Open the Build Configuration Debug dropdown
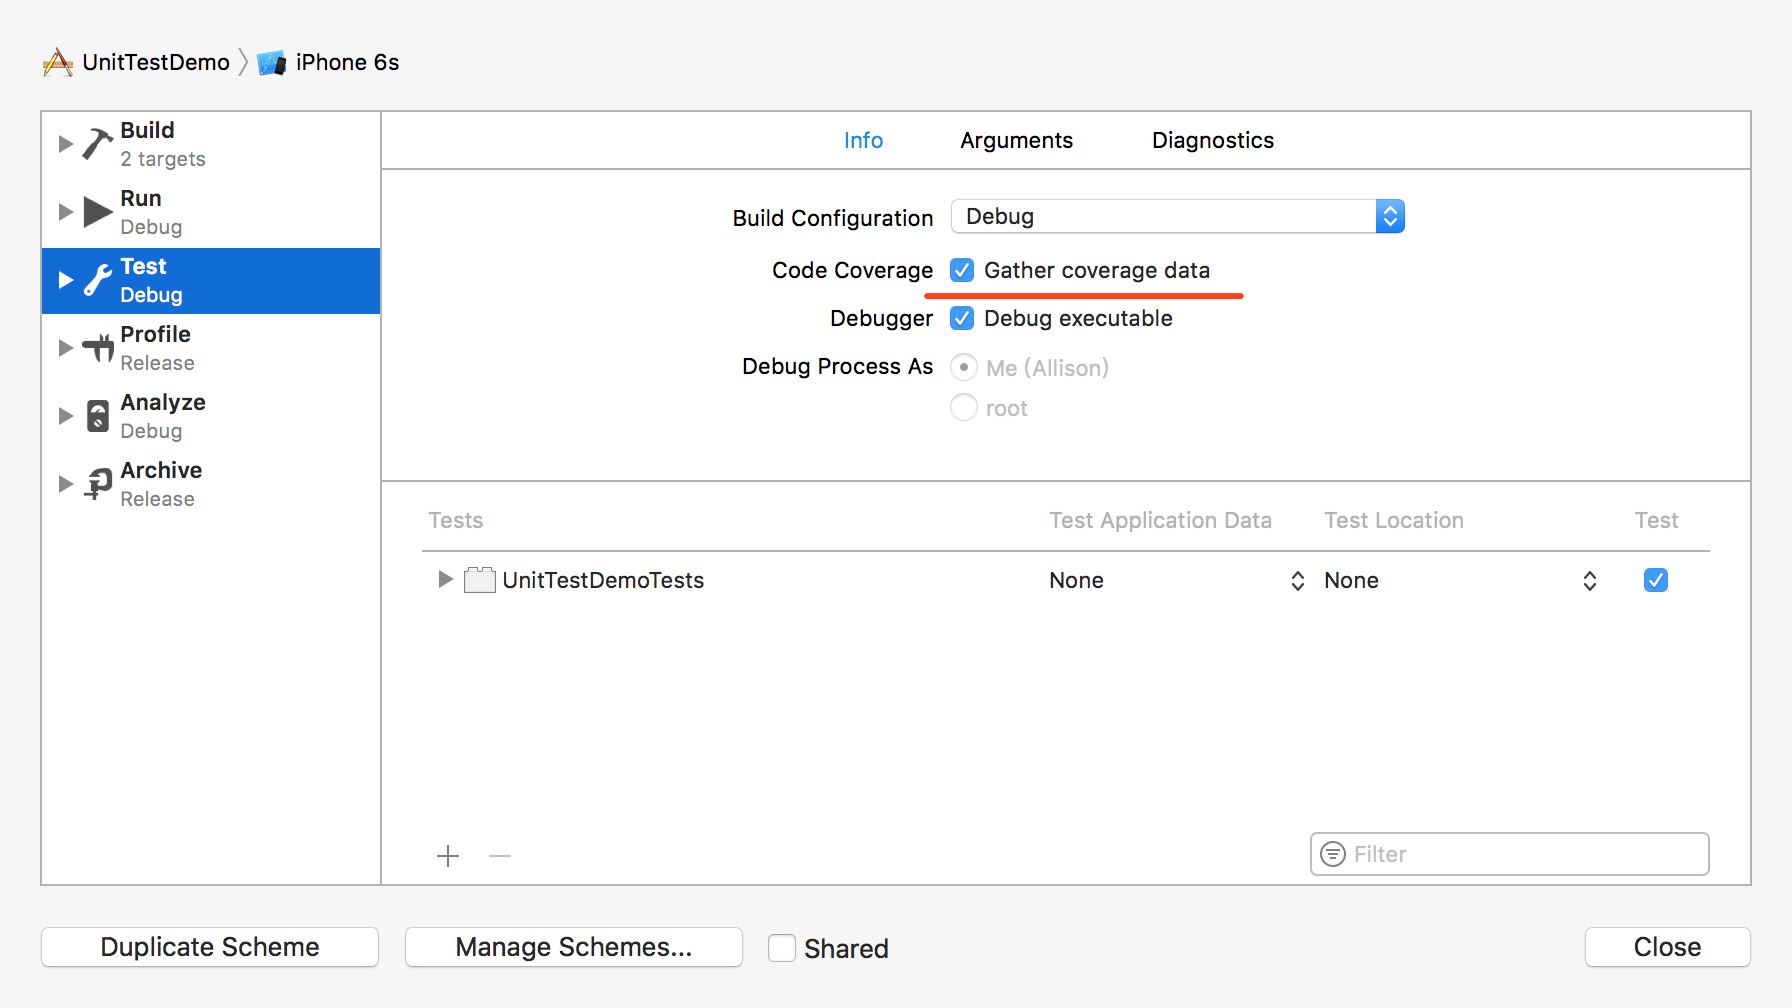 tap(1178, 216)
